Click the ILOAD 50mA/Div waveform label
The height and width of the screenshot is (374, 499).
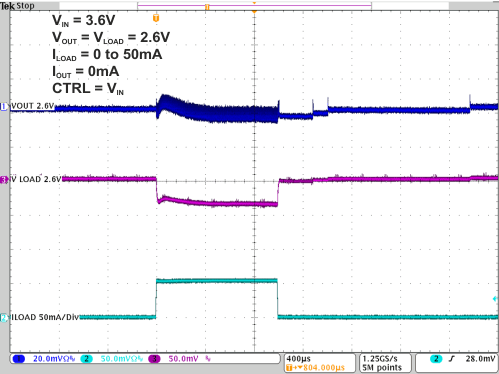tap(45, 317)
